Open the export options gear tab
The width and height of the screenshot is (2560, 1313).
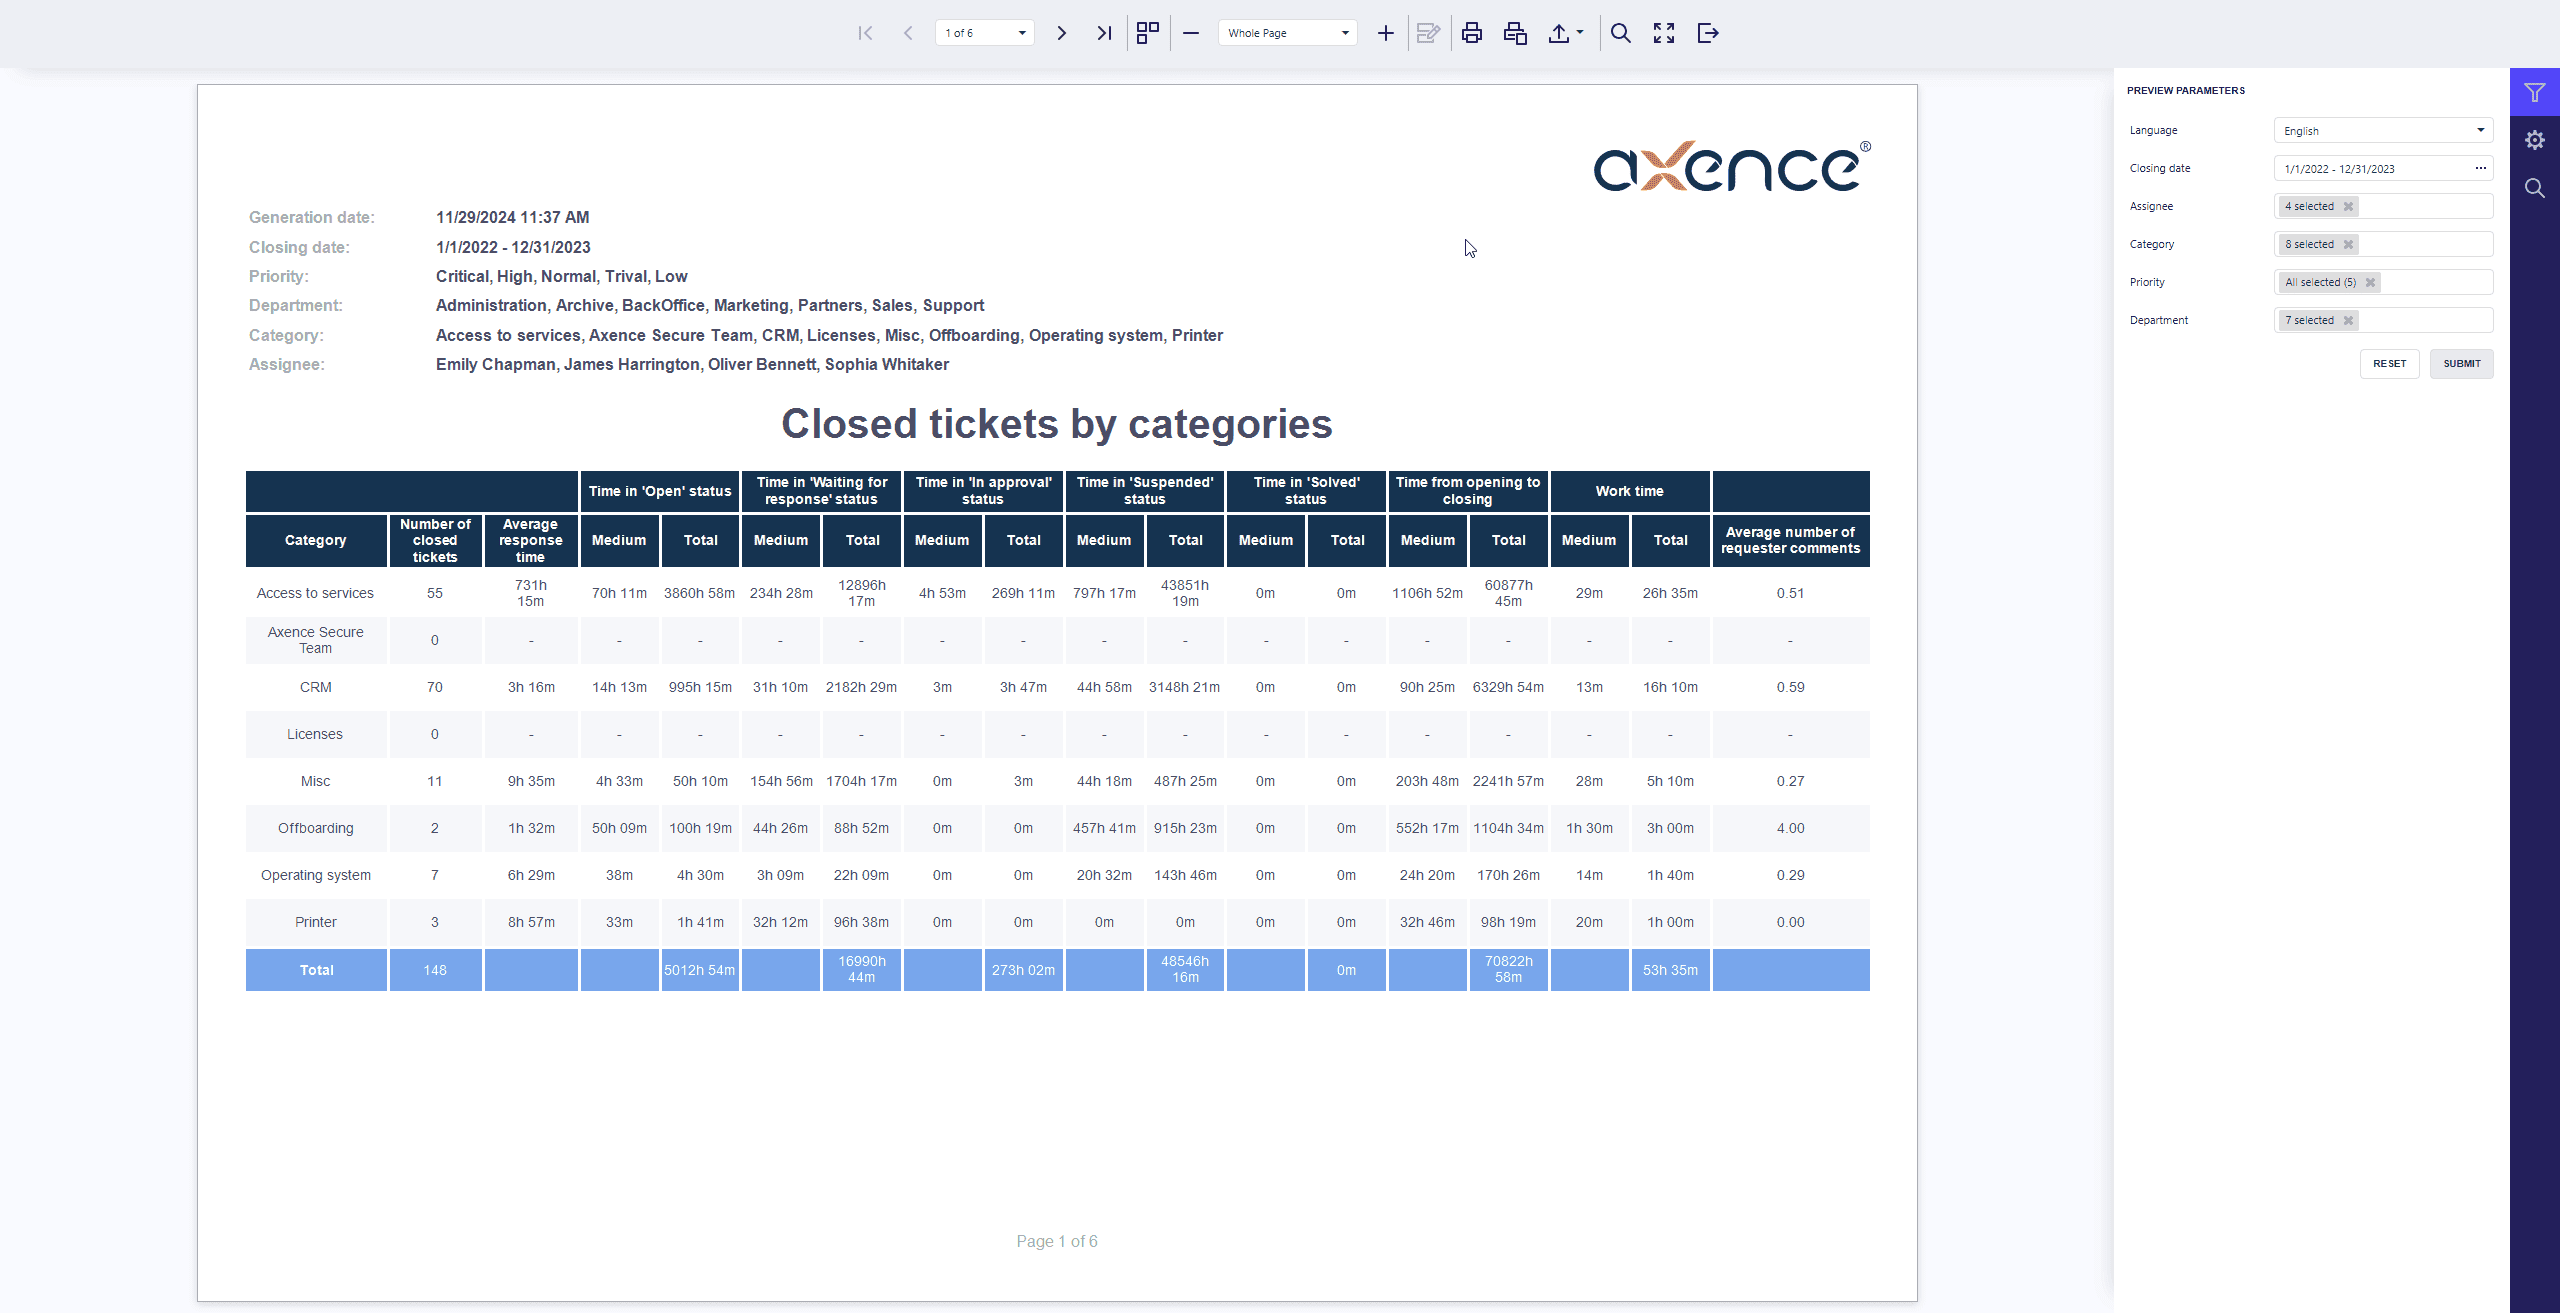click(2534, 140)
